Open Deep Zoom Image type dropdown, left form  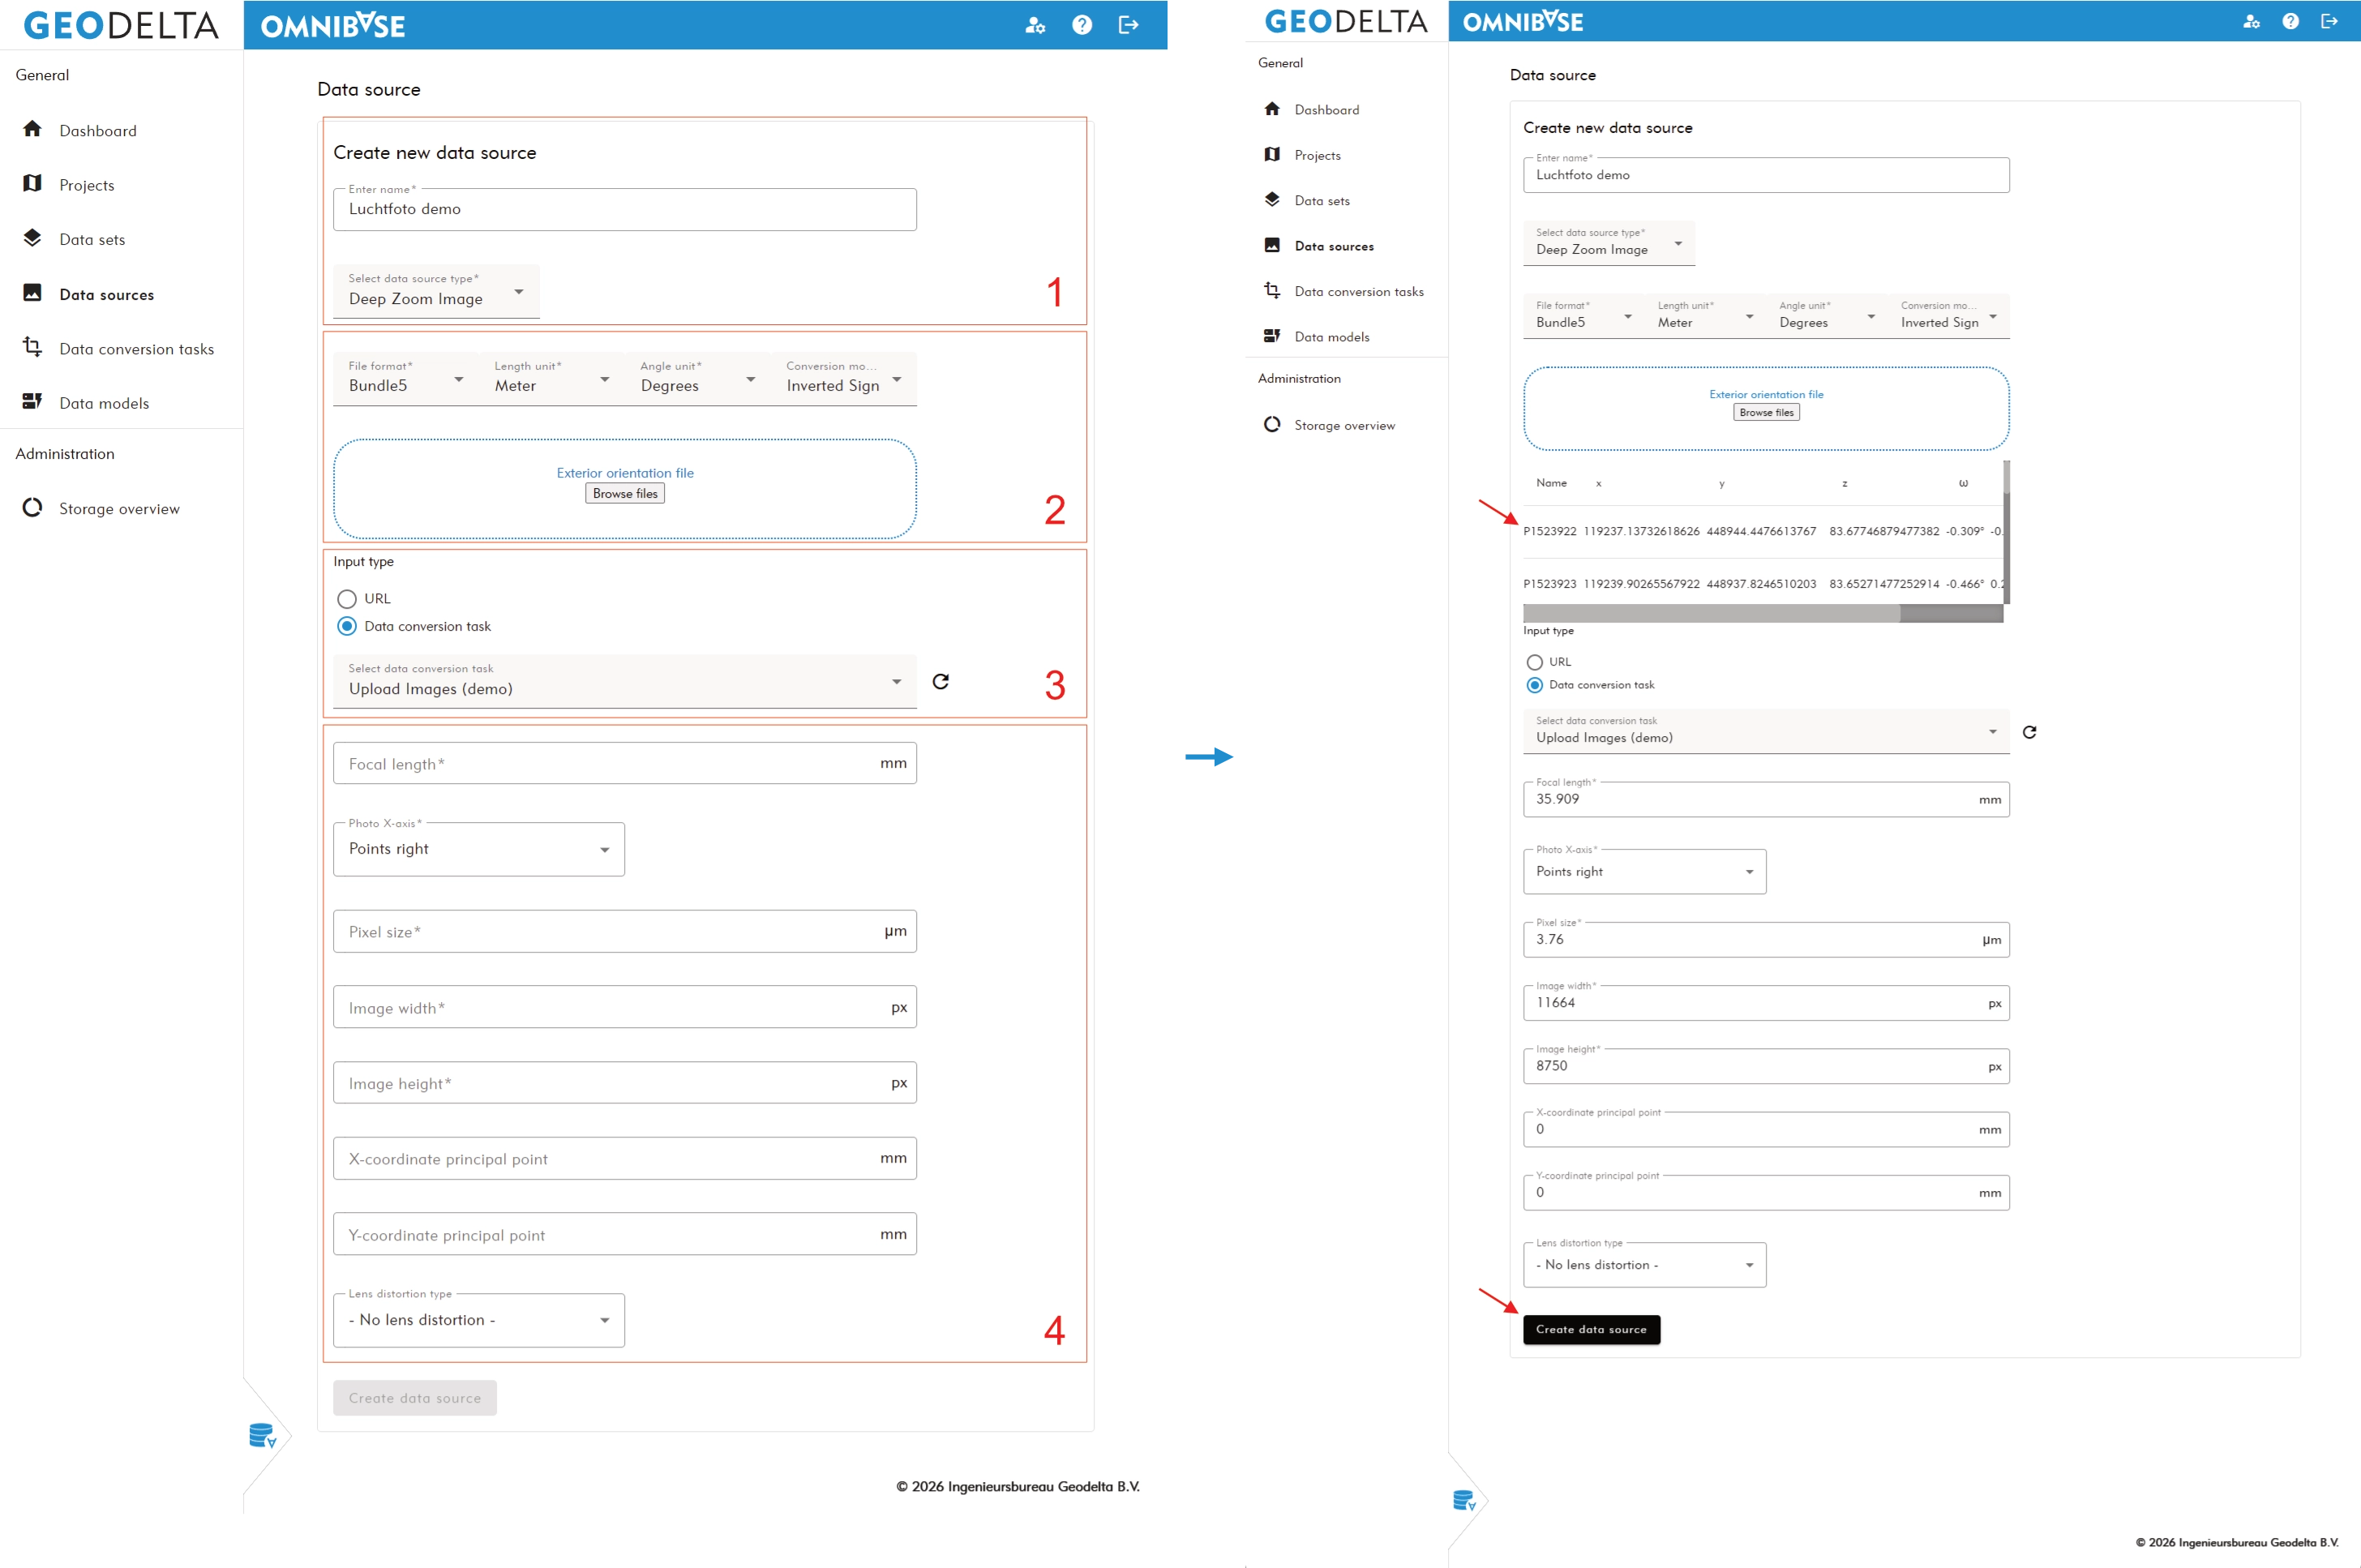436,292
